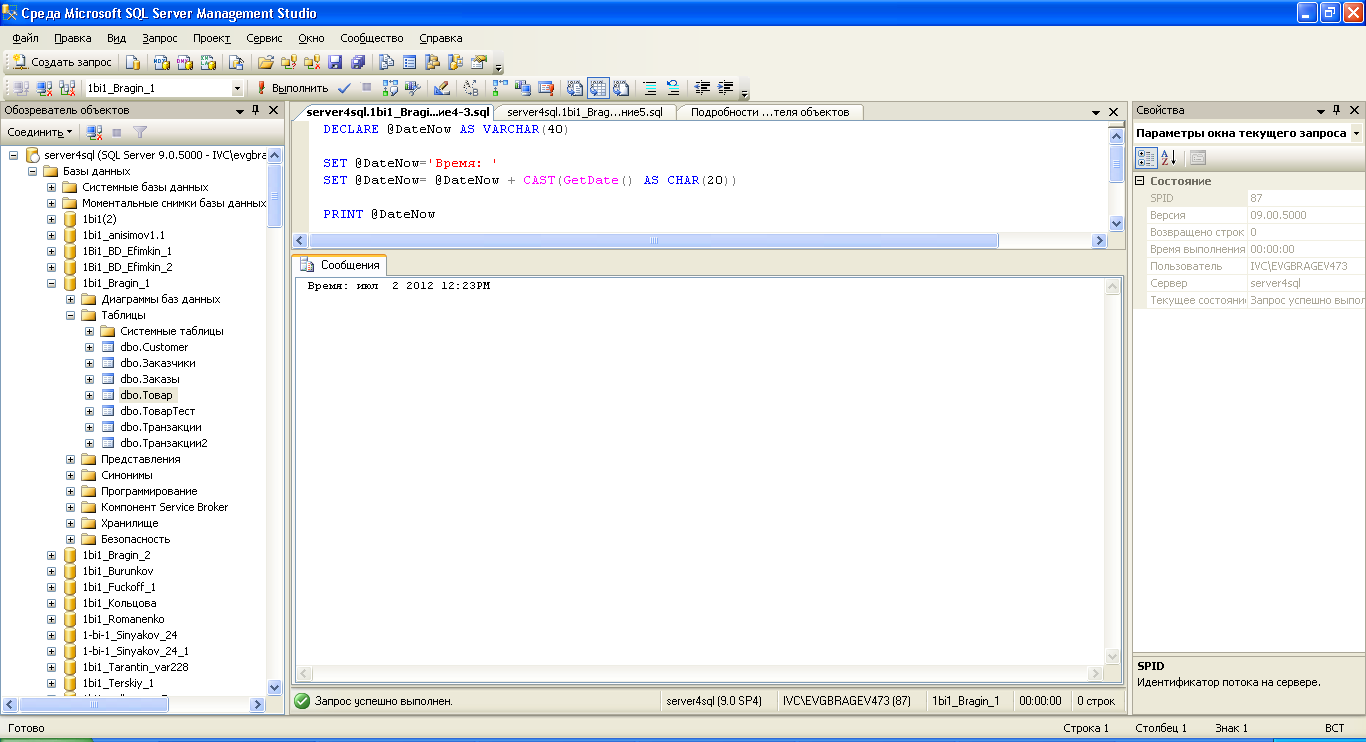
Task: Pin the Обозреватель объектов panel auto-hide icon
Action: [x=255, y=110]
